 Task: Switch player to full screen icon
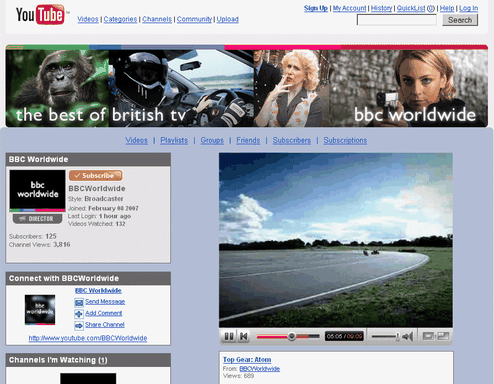(x=443, y=336)
